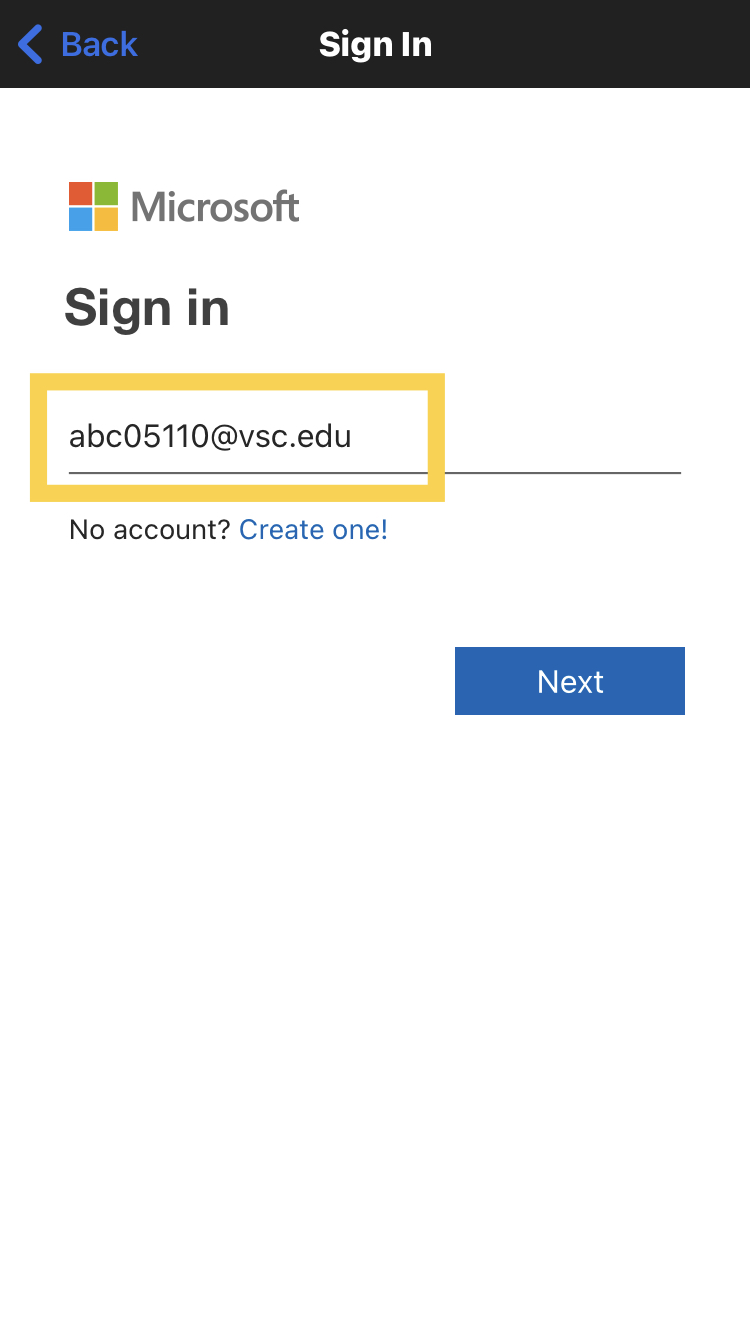750x1334 pixels.
Task: Click the large "Sign in" heading
Action: 147,308
